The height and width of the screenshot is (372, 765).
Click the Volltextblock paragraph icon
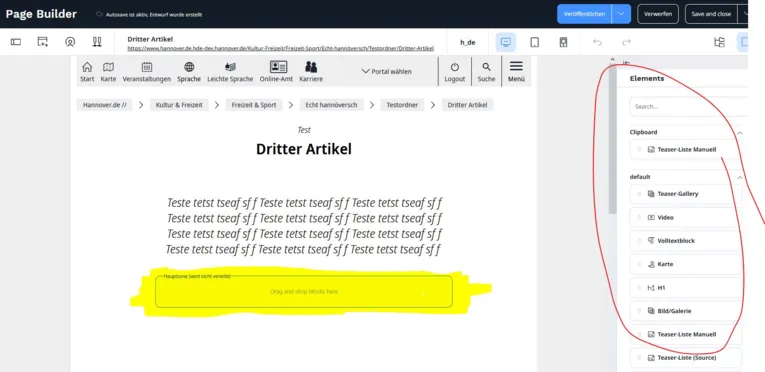[651, 241]
